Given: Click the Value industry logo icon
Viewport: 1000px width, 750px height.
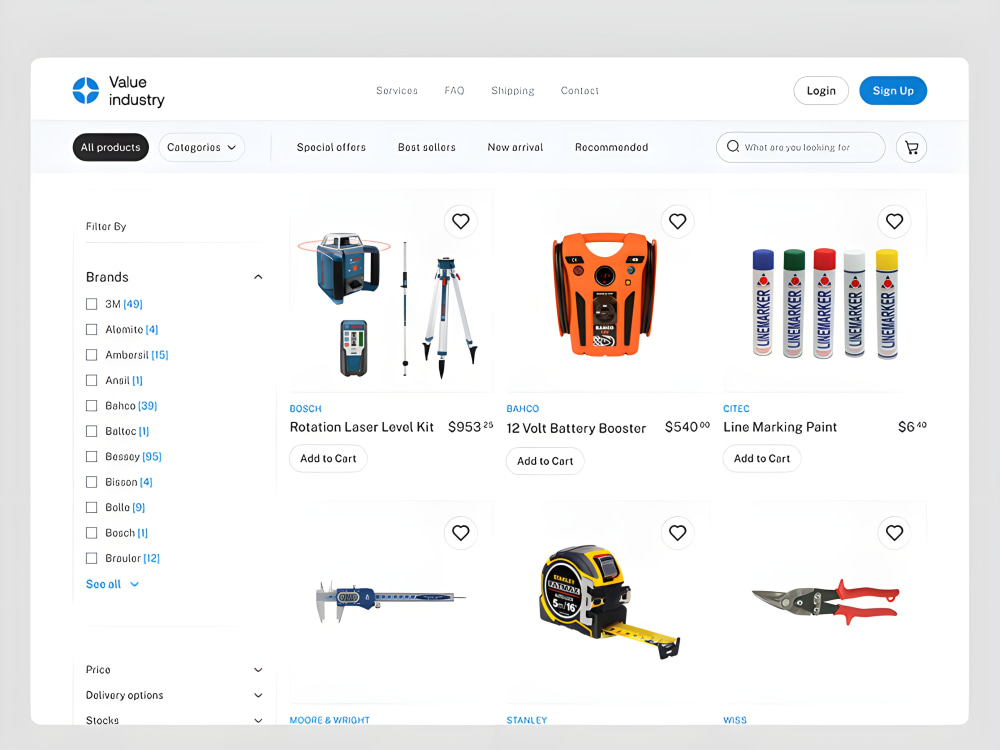Looking at the screenshot, I should coord(85,91).
